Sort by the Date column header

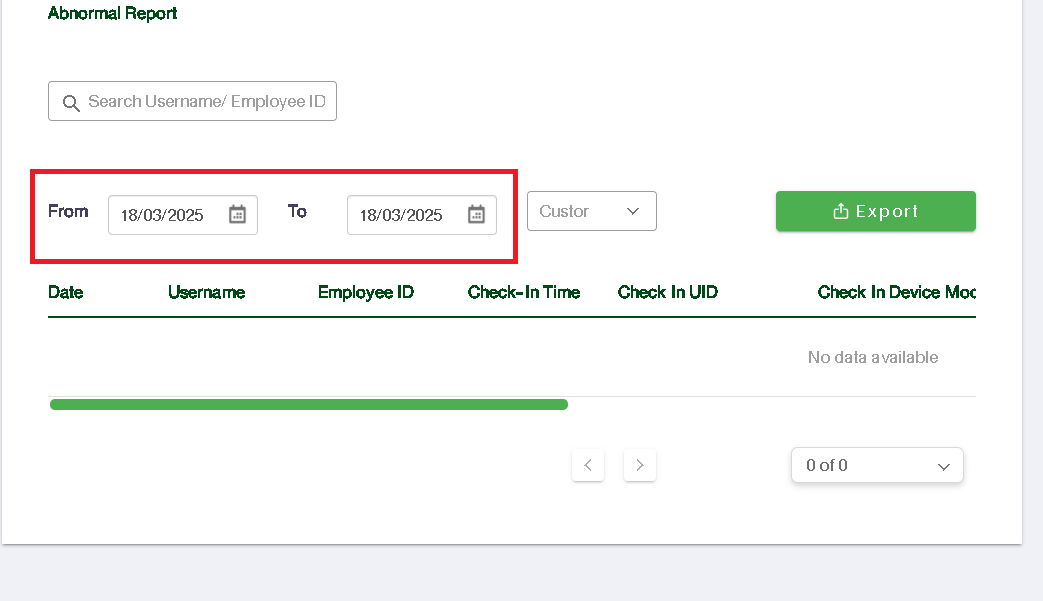click(66, 292)
